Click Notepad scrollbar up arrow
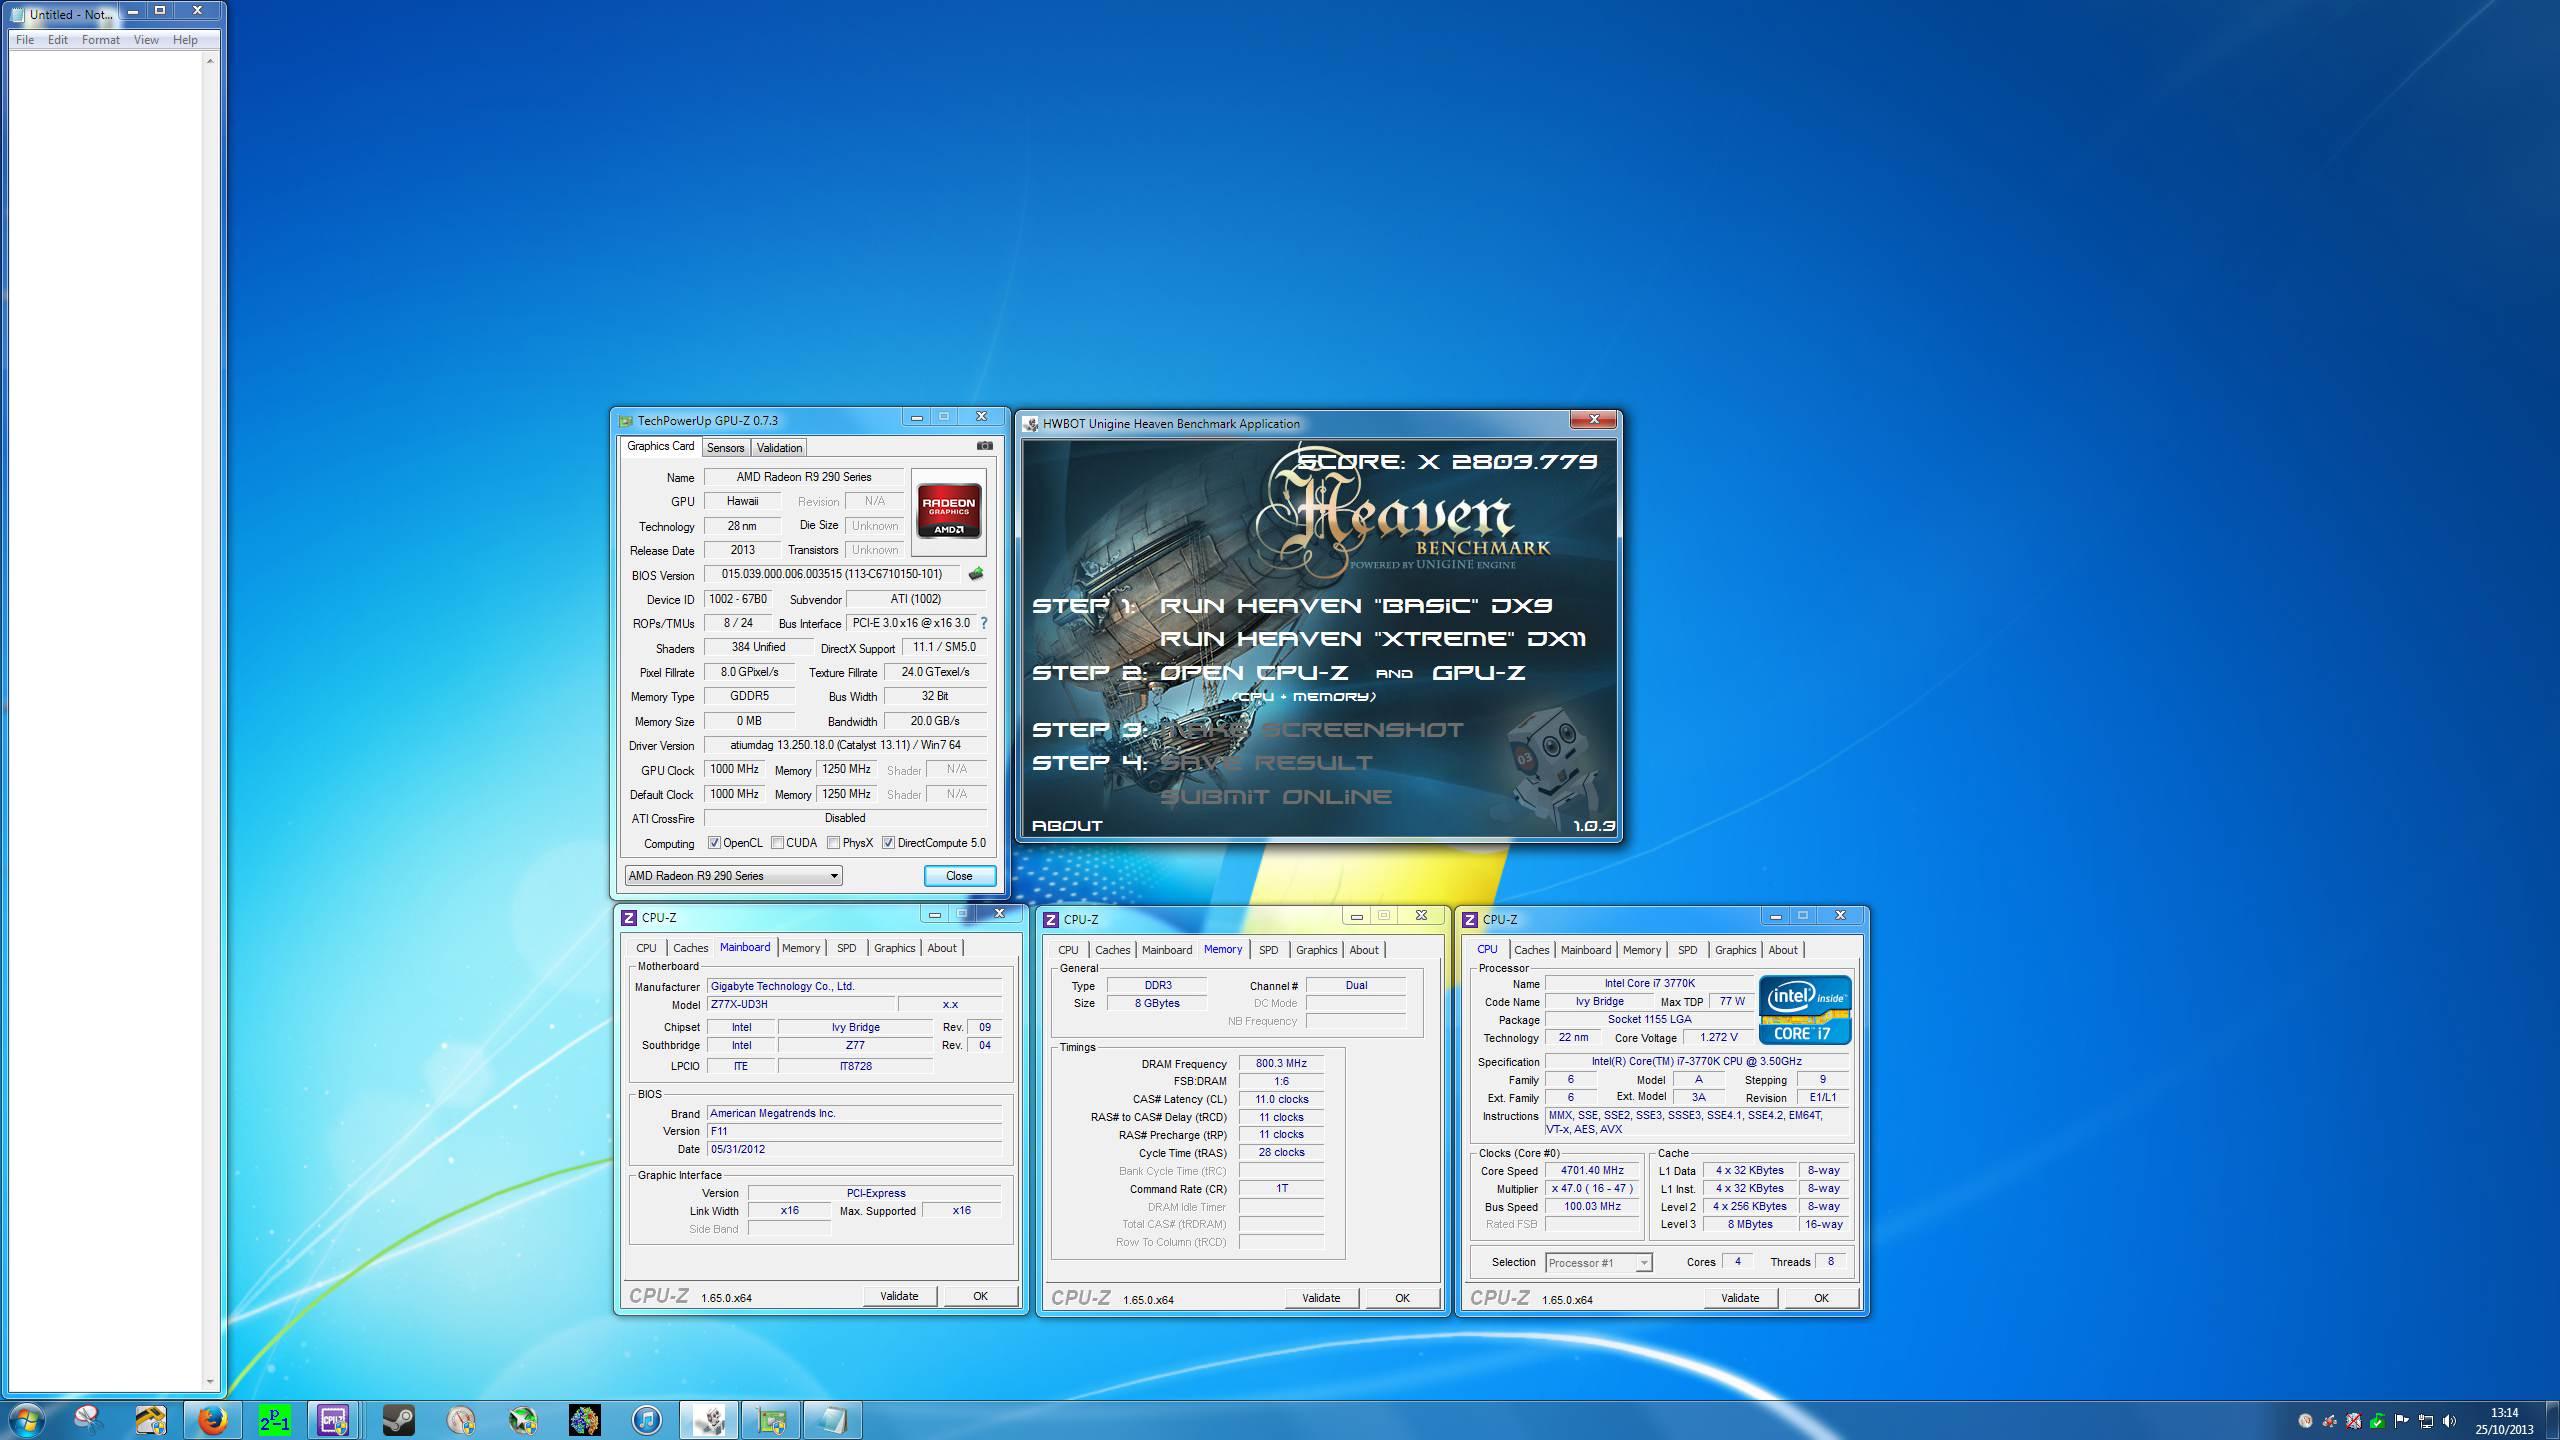The image size is (2560, 1440). [x=210, y=61]
